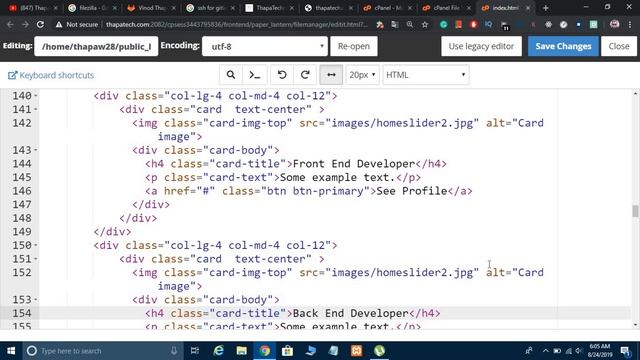Launch Internet Explorer from taskbar
The height and width of the screenshot is (360, 640).
pos(218,351)
